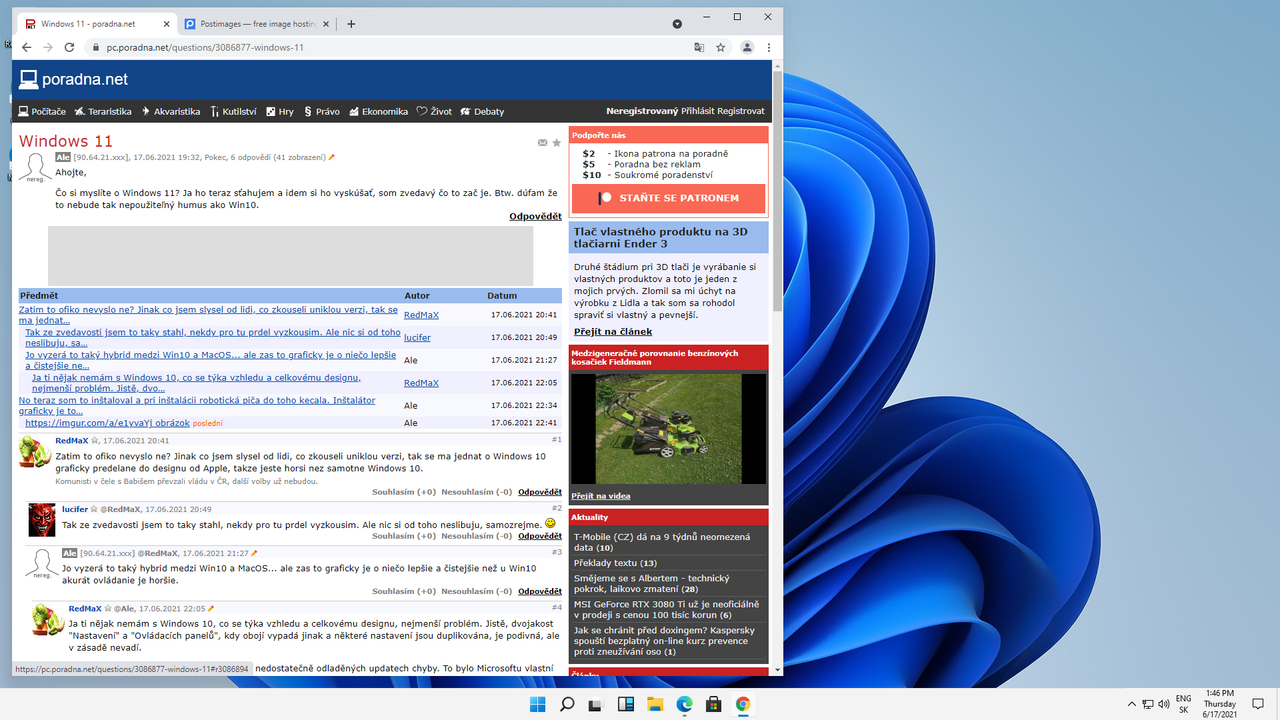Image resolution: width=1280 pixels, height=720 pixels.
Task: Open thread row 'Jo vyzerá to taký hybrid'
Action: 213,360
